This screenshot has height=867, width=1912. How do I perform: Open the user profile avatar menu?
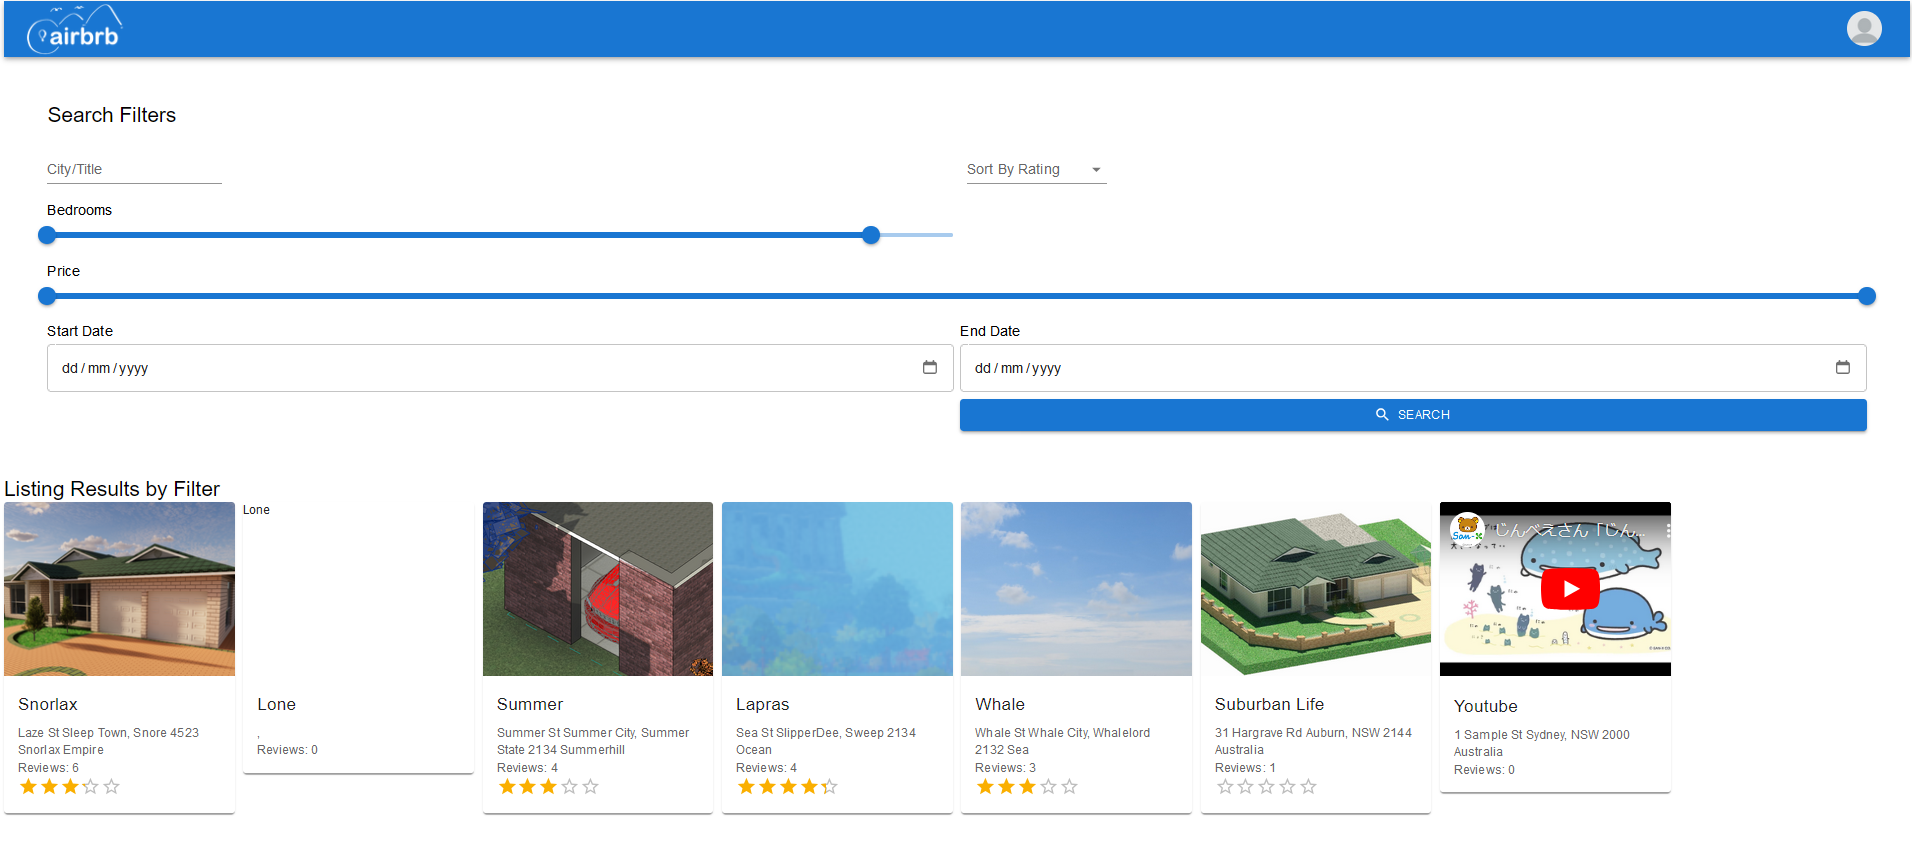[x=1863, y=29]
